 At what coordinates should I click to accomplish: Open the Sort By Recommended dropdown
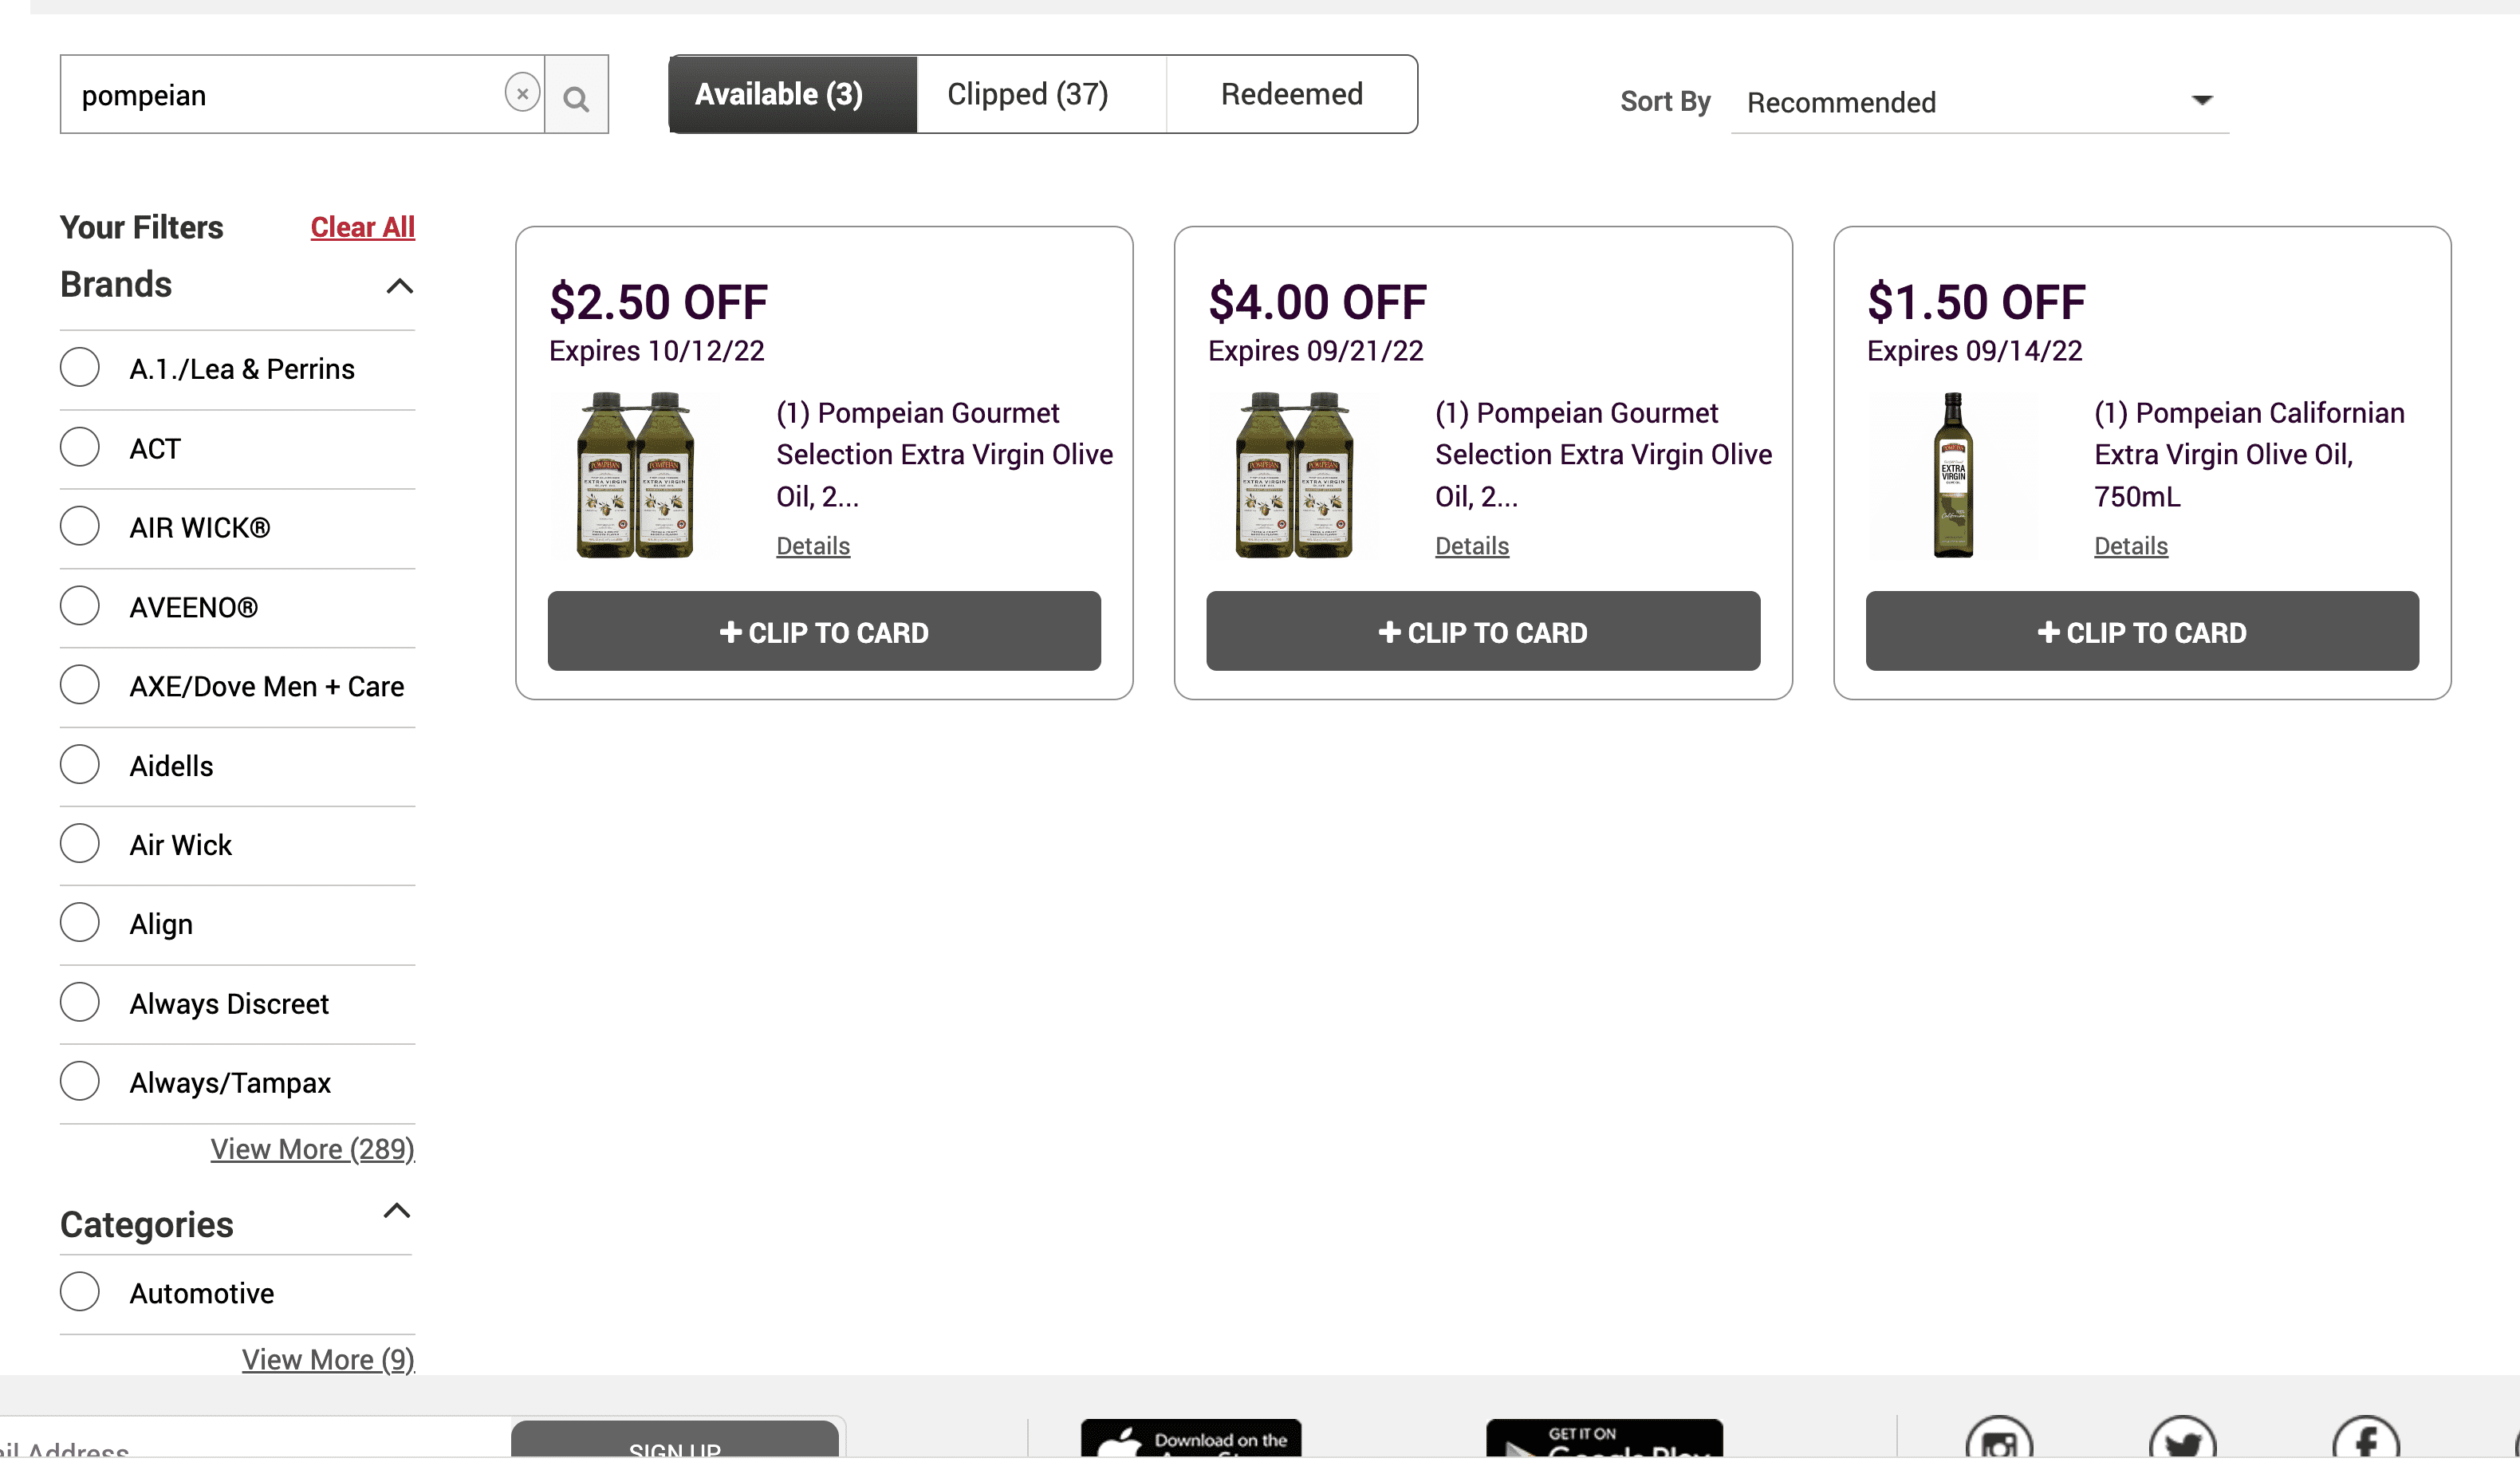[x=1980, y=102]
